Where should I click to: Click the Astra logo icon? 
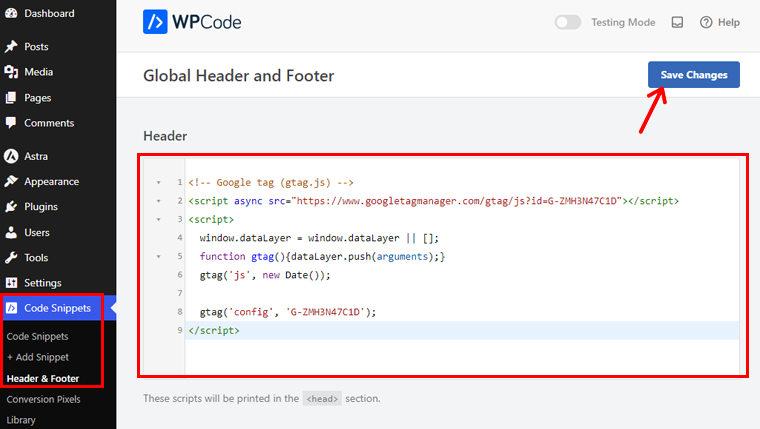(x=11, y=156)
